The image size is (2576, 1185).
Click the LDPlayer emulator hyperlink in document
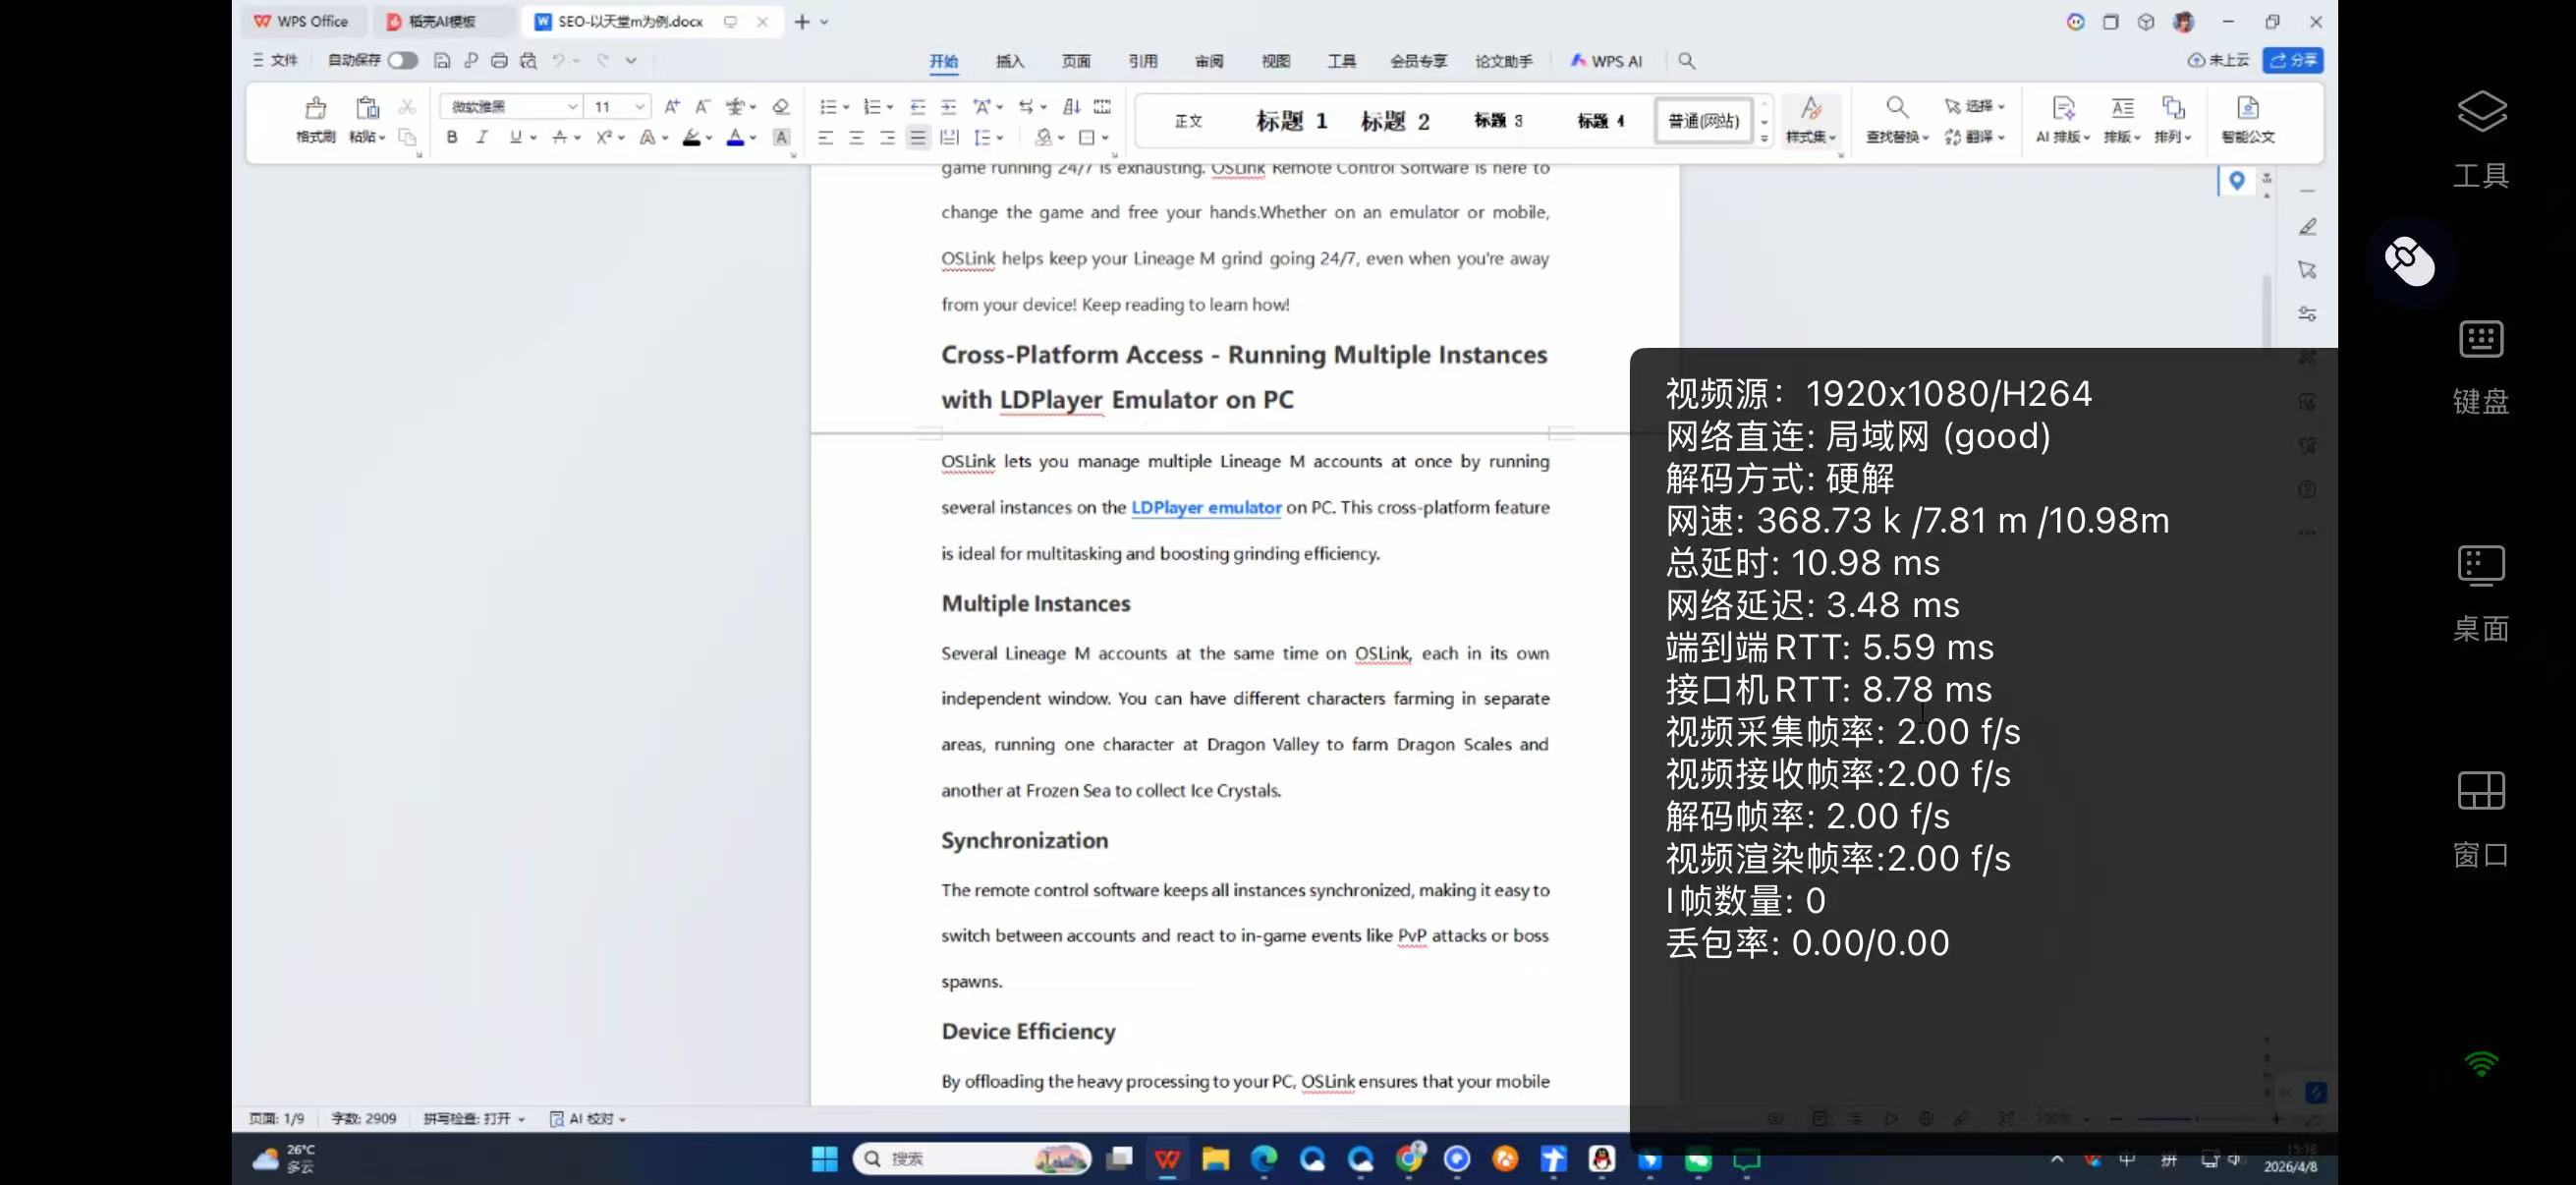click(x=1206, y=507)
